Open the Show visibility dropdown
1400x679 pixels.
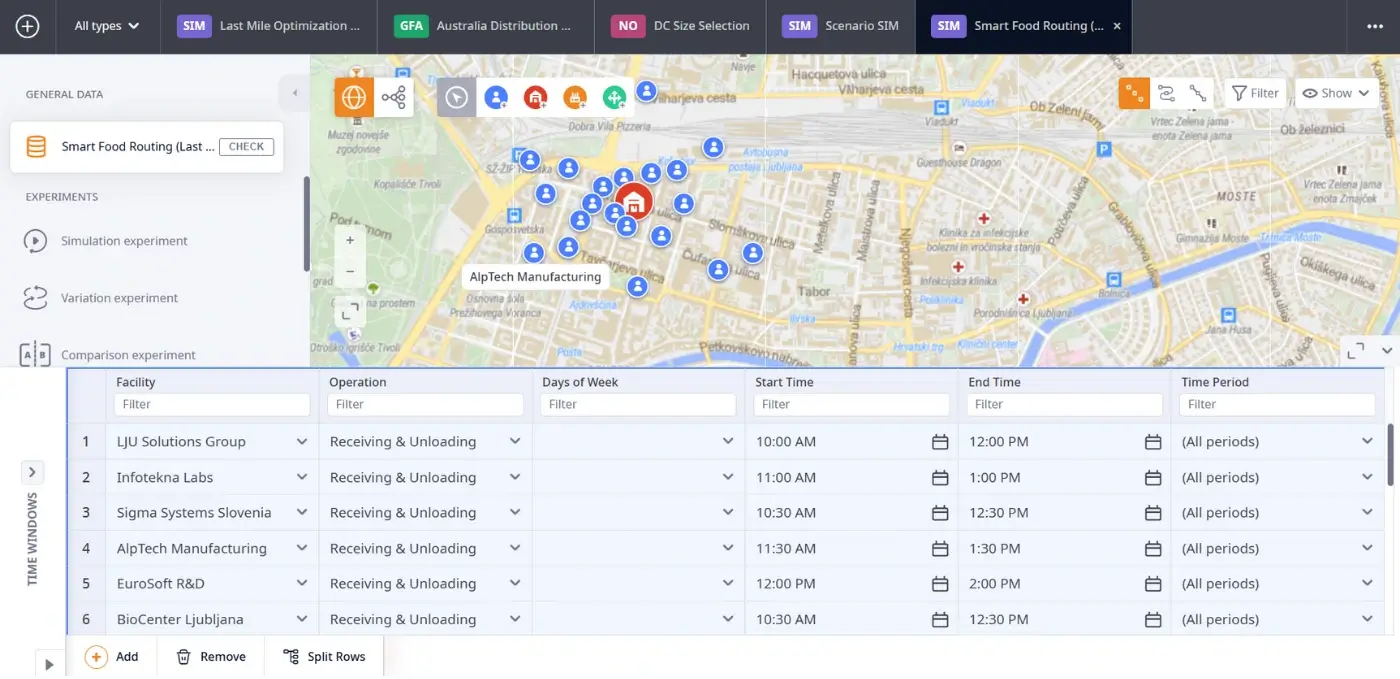[x=1336, y=93]
